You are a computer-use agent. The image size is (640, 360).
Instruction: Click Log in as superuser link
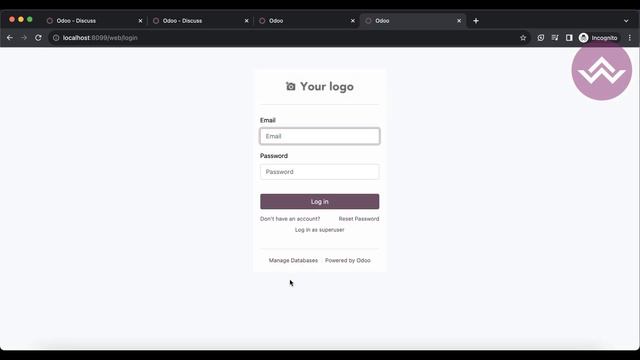pyautogui.click(x=320, y=230)
